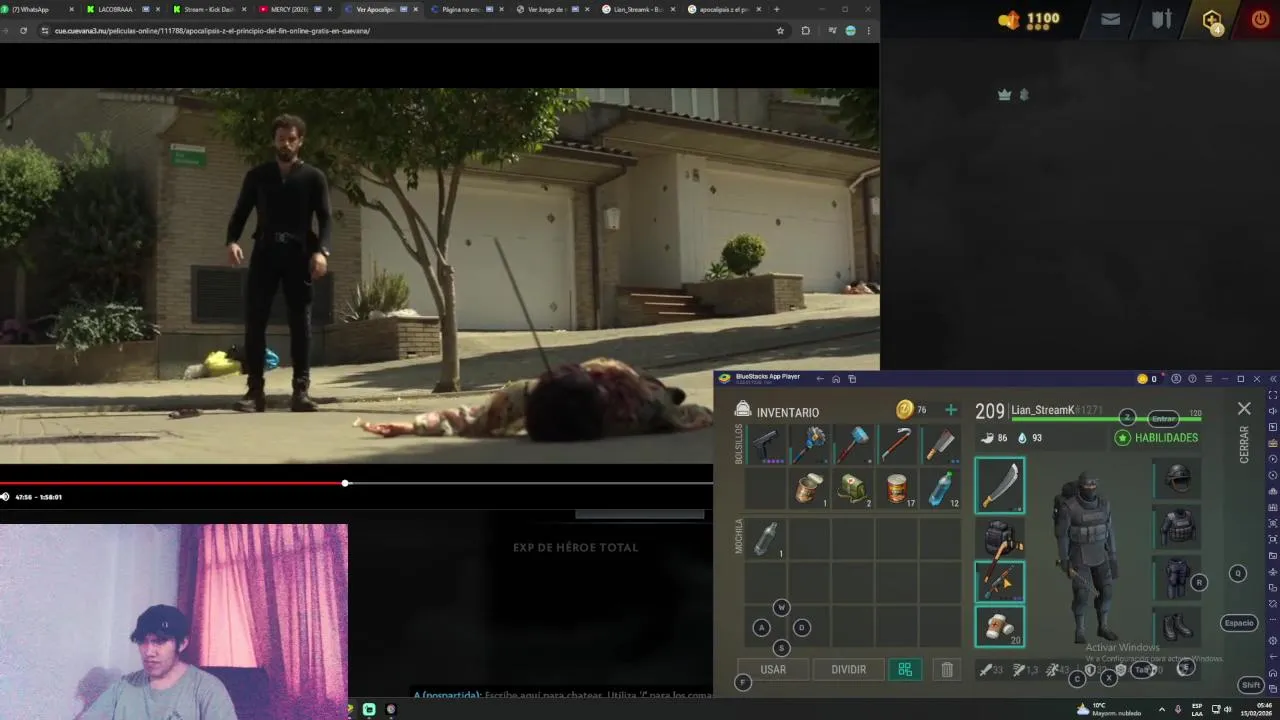The image size is (1280, 720).
Task: Show hidden tray icons chevron
Action: (x=1162, y=709)
